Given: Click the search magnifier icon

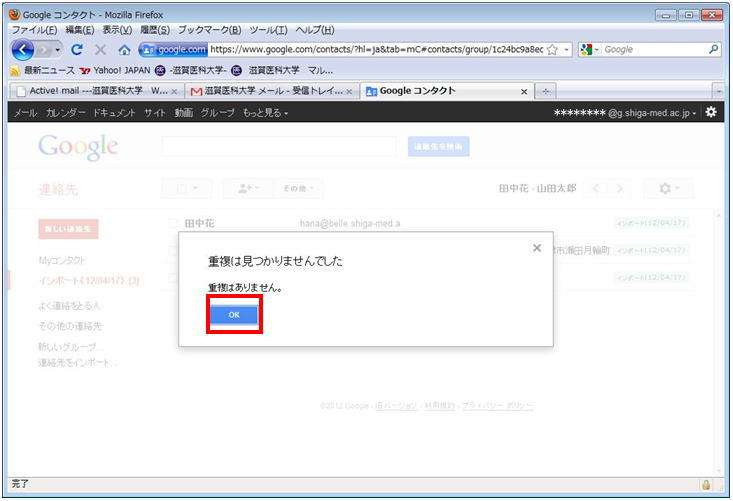Looking at the screenshot, I should click(x=713, y=49).
